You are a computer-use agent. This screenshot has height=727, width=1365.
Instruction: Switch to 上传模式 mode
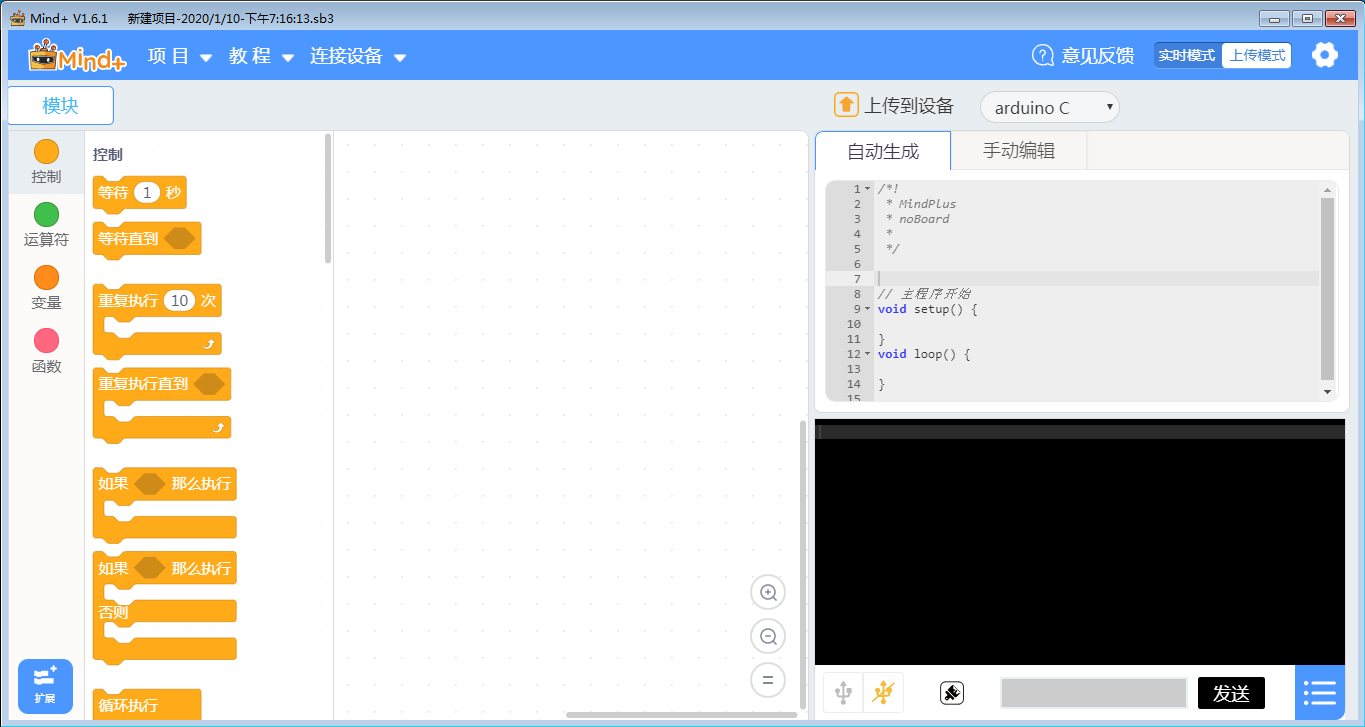point(1257,55)
